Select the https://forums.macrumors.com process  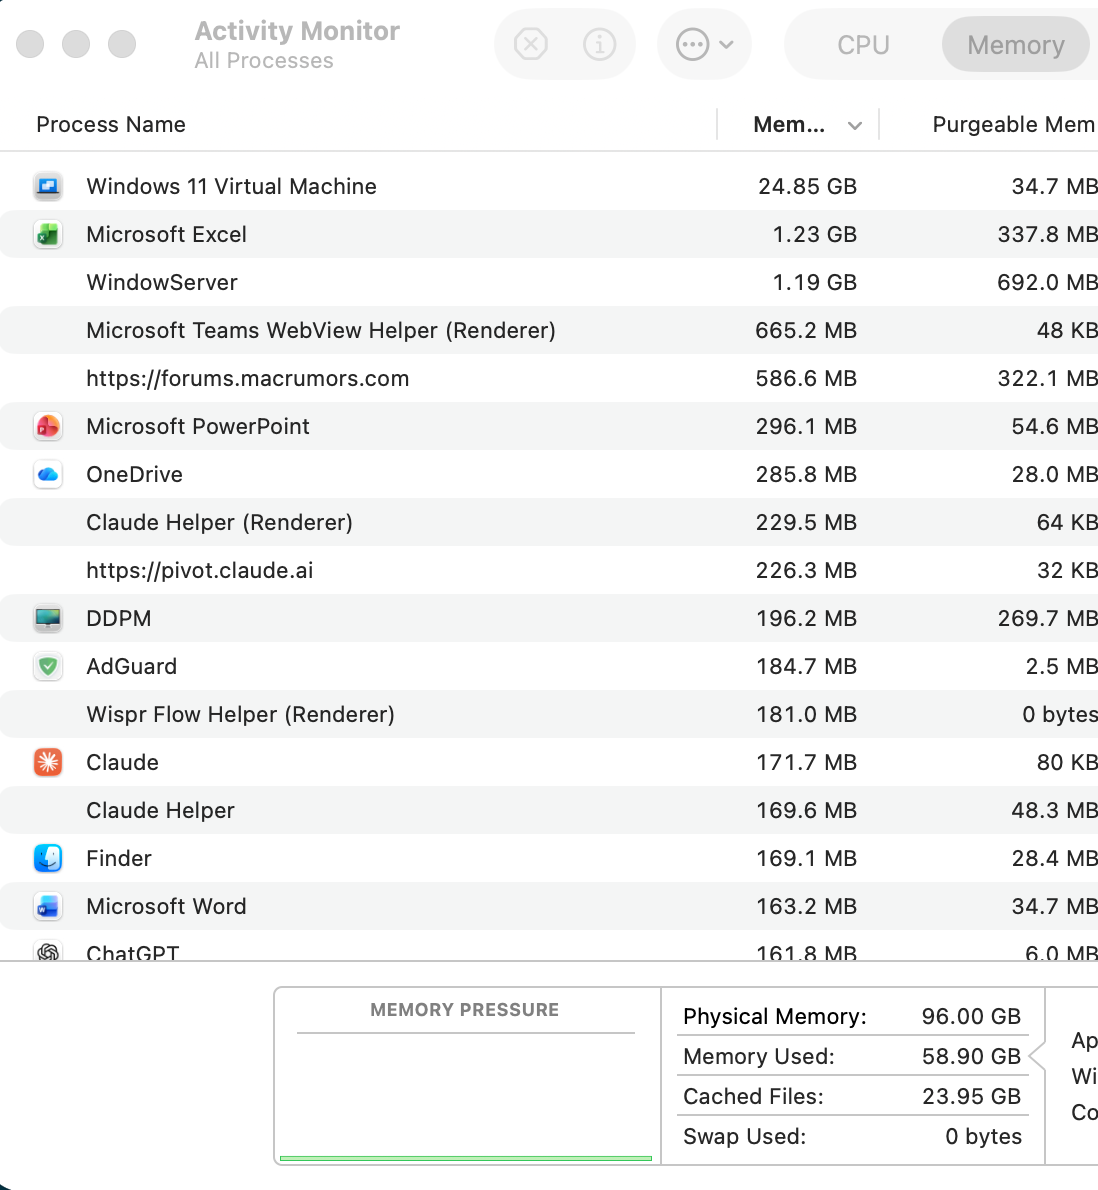(x=549, y=378)
